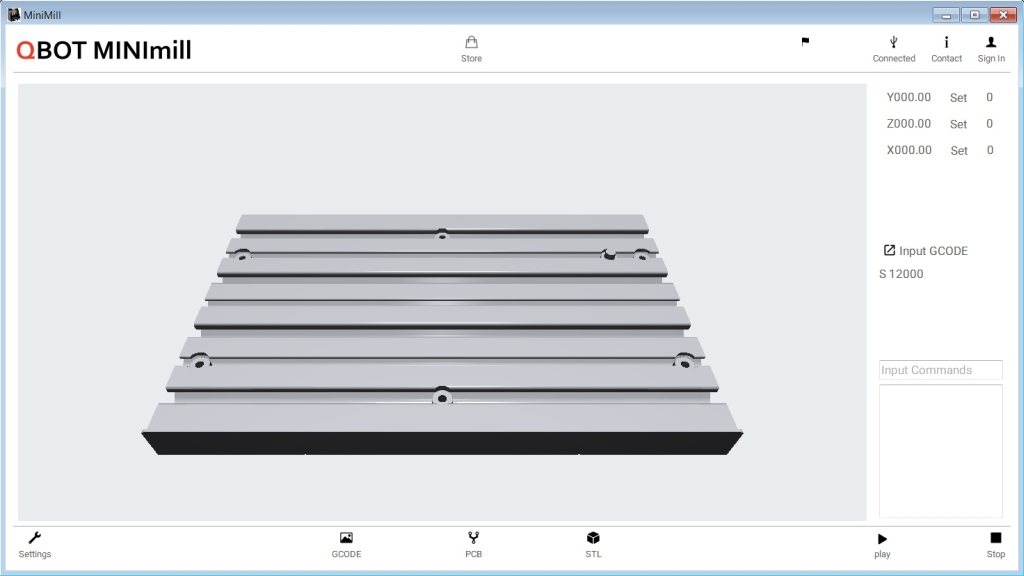The width and height of the screenshot is (1024, 576).
Task: Open the Store shopping bag icon
Action: point(471,43)
